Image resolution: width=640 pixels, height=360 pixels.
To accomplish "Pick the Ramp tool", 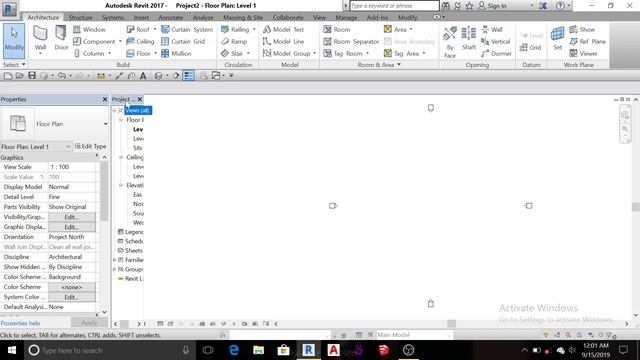I will 234,41.
